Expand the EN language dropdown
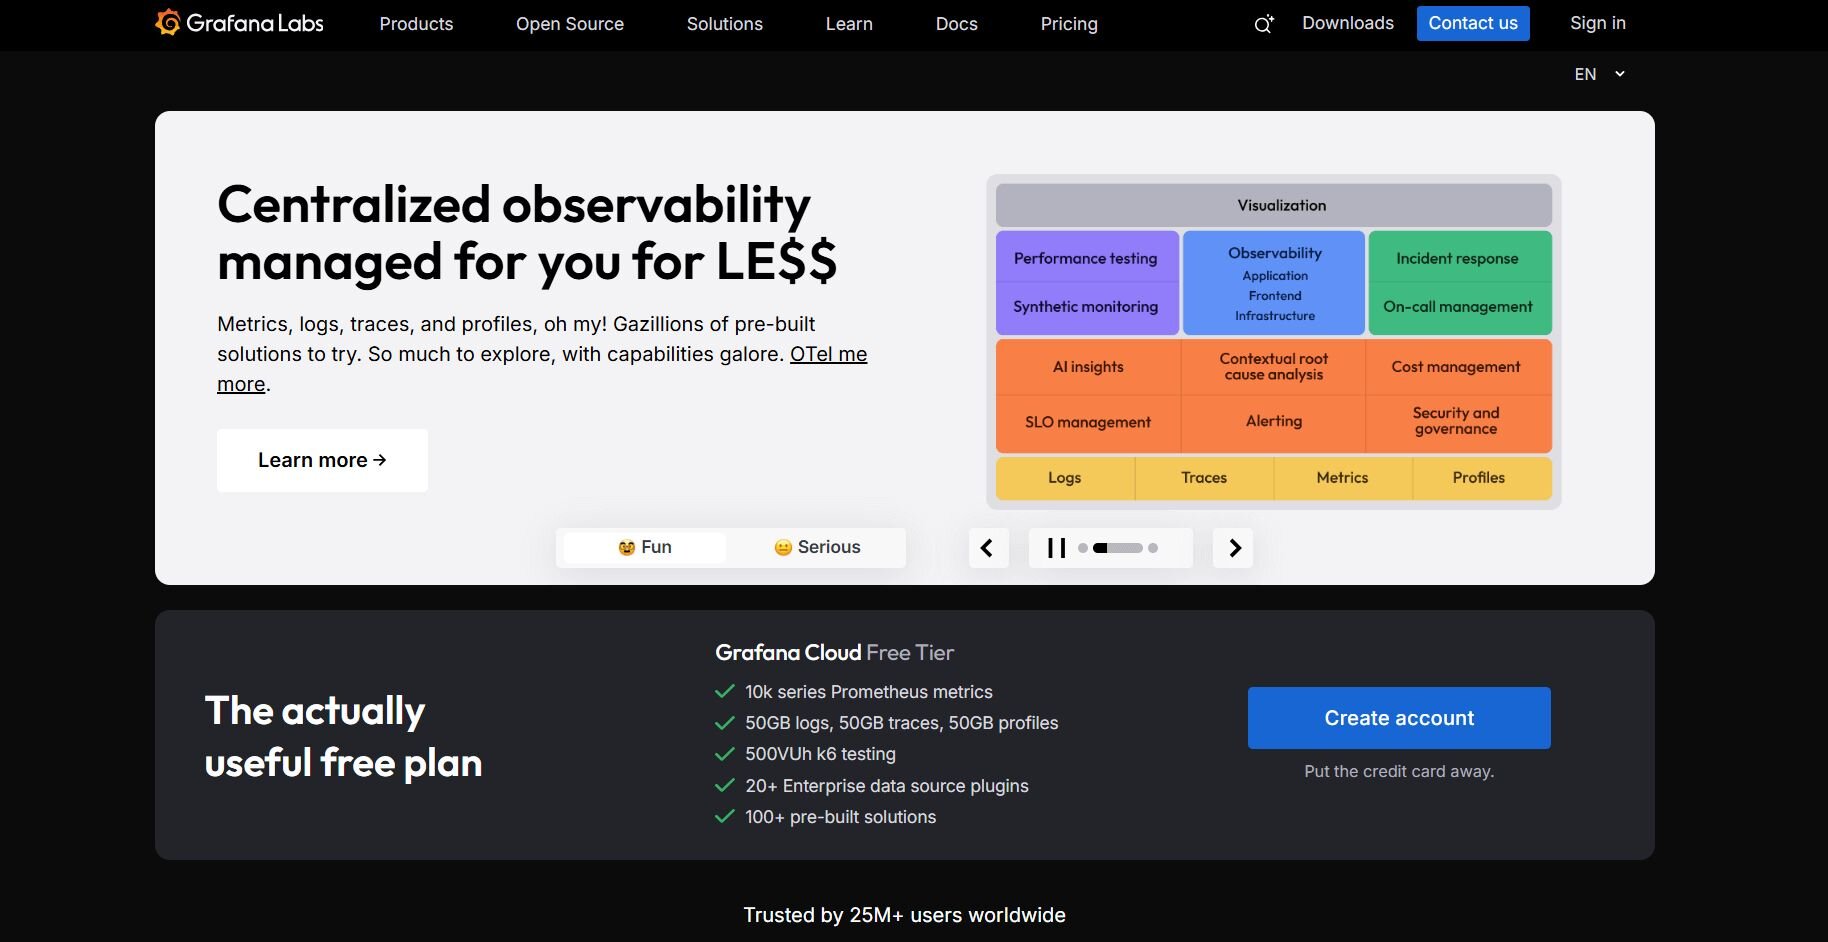This screenshot has height=942, width=1828. coord(1599,74)
